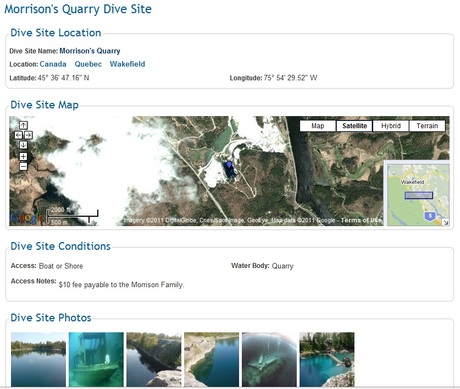
Task: Collapse the overview map corner arrow
Action: (x=446, y=223)
